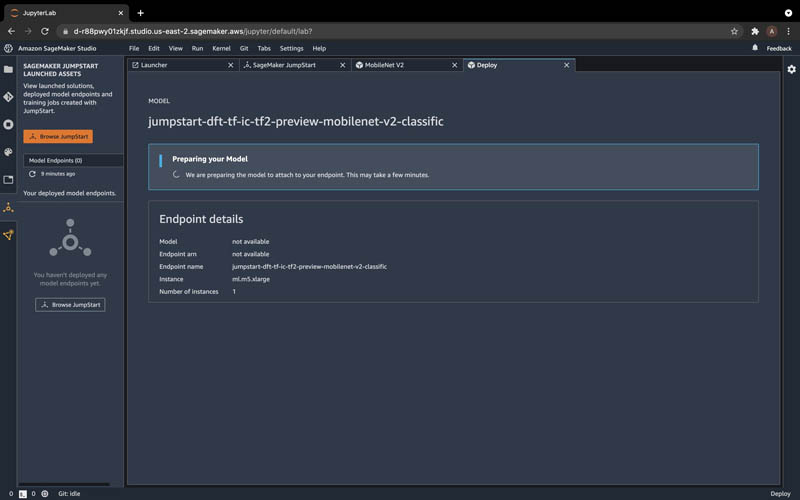Open the Chrome three-dot menu

coord(789,31)
